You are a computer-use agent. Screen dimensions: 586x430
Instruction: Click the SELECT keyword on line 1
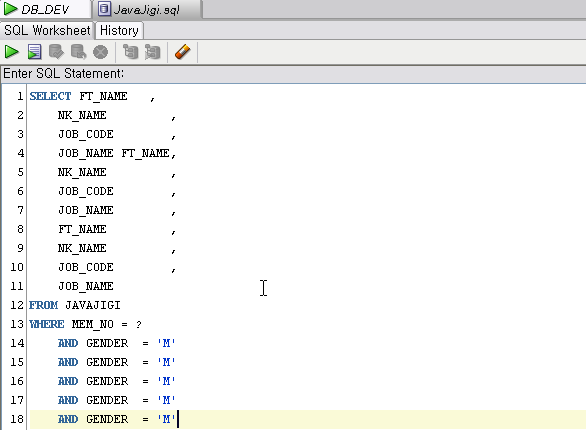50,96
